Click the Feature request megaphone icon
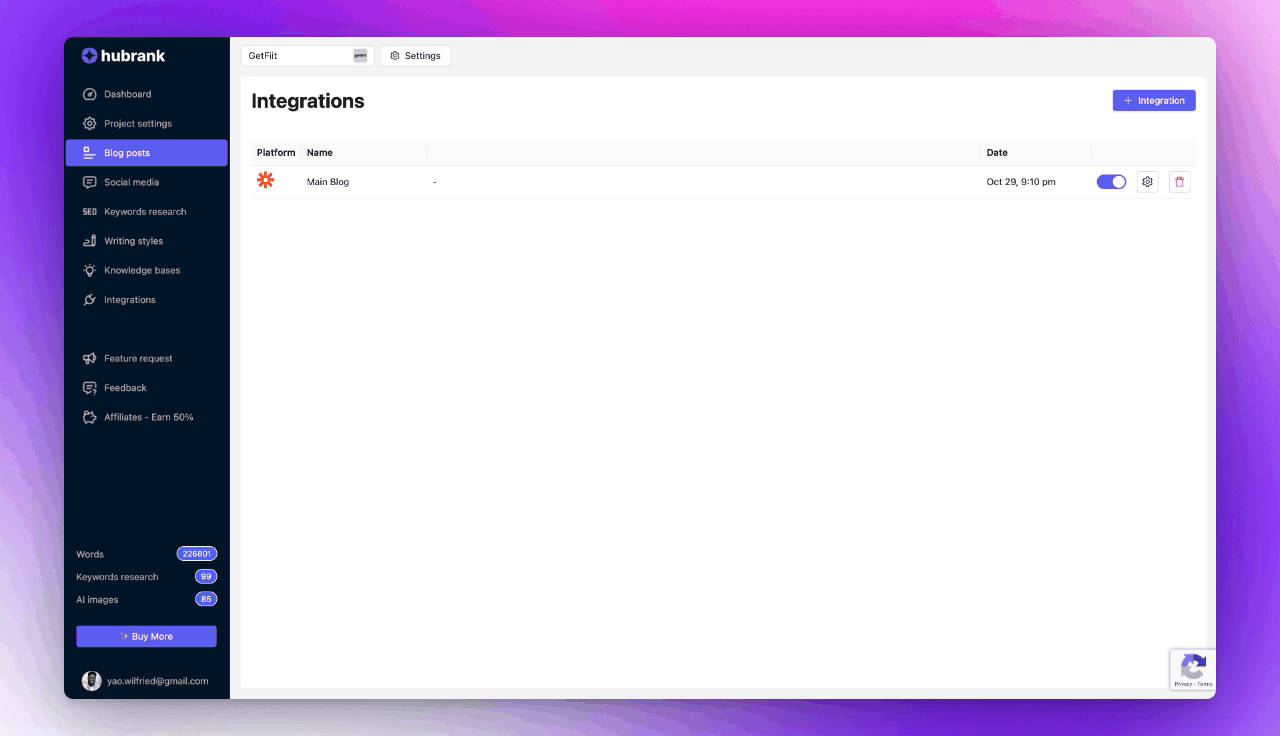Image resolution: width=1280 pixels, height=736 pixels. tap(89, 359)
